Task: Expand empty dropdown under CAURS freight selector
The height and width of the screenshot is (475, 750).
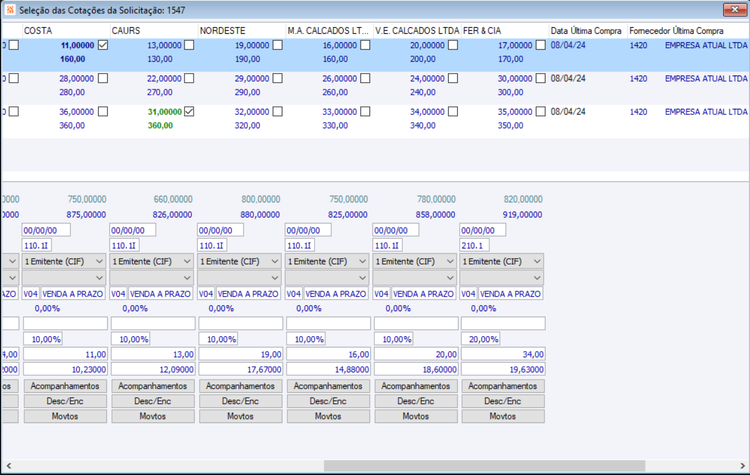Action: pyautogui.click(x=152, y=277)
